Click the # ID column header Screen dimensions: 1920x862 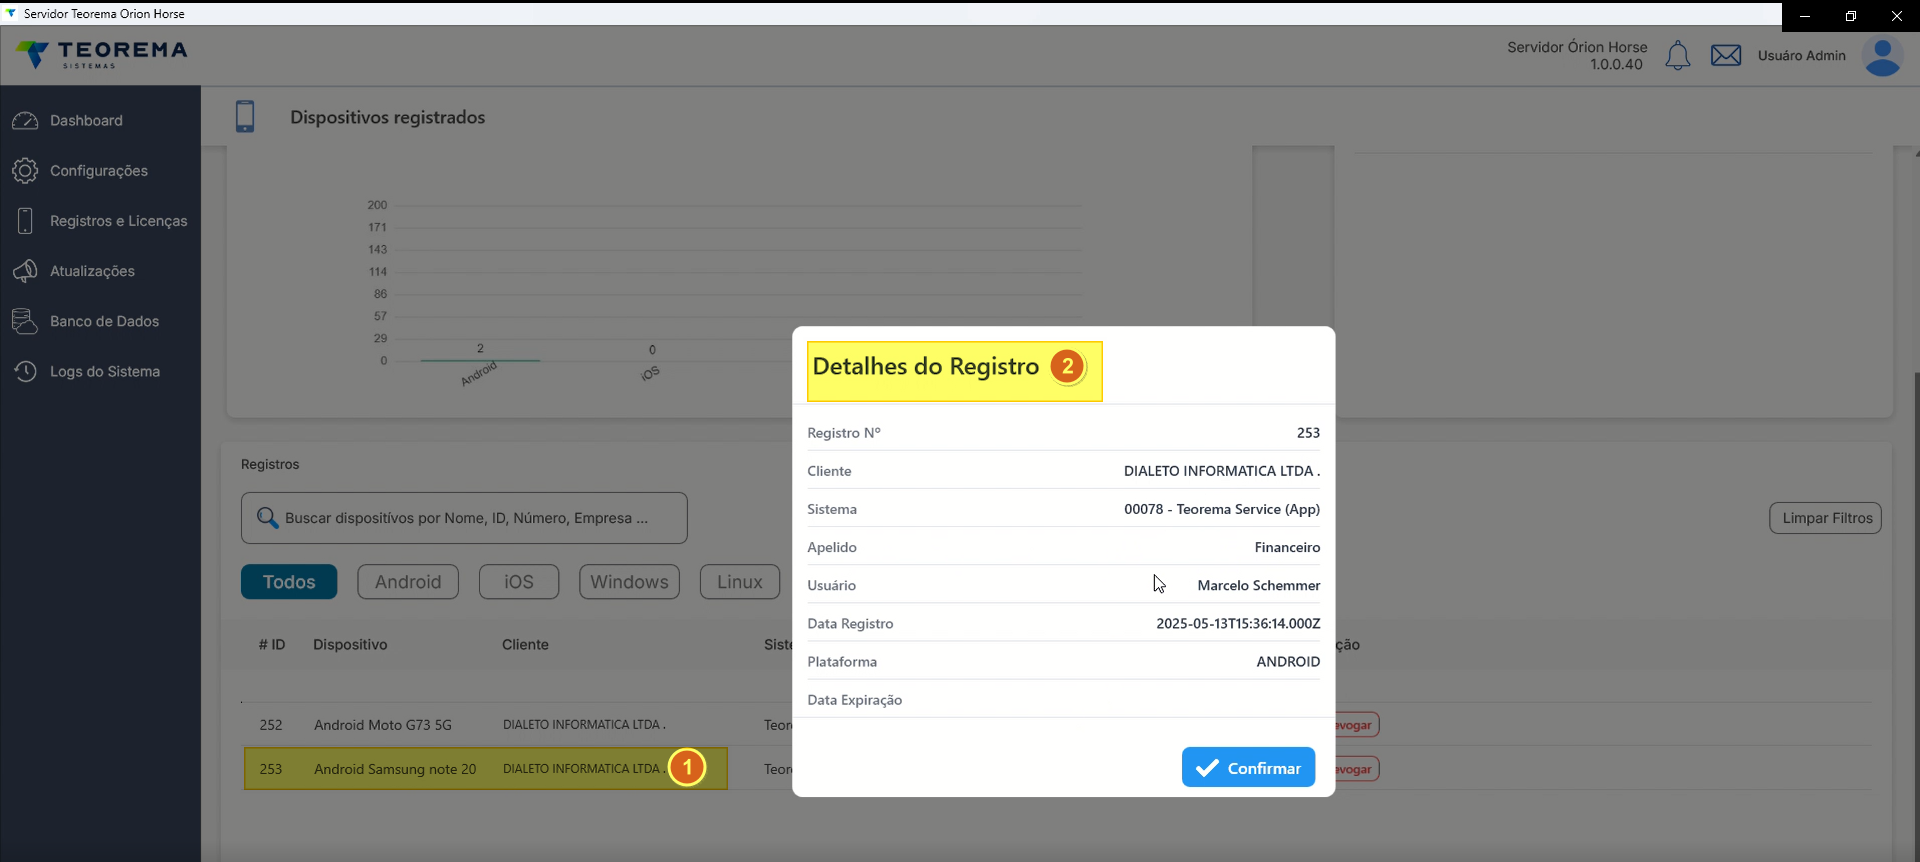point(272,645)
